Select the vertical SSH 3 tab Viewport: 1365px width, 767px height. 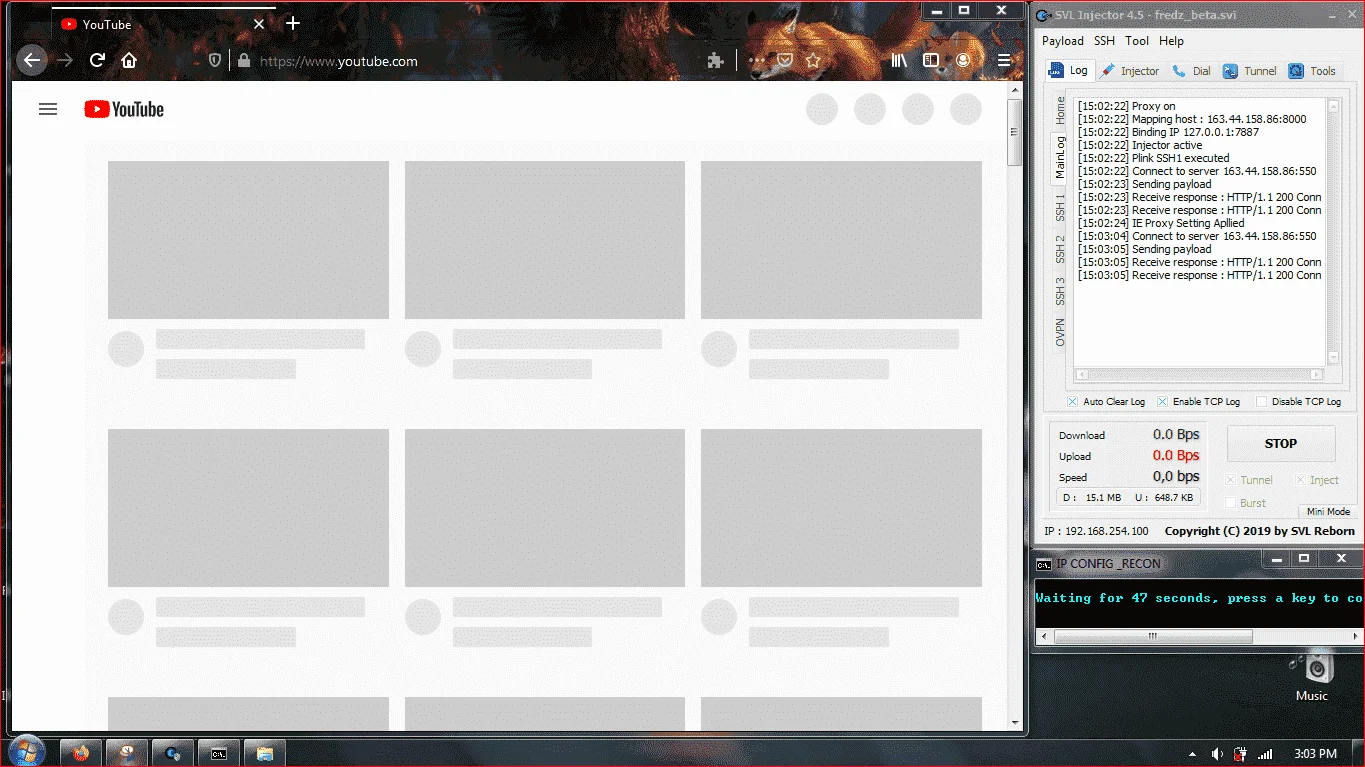click(1061, 291)
